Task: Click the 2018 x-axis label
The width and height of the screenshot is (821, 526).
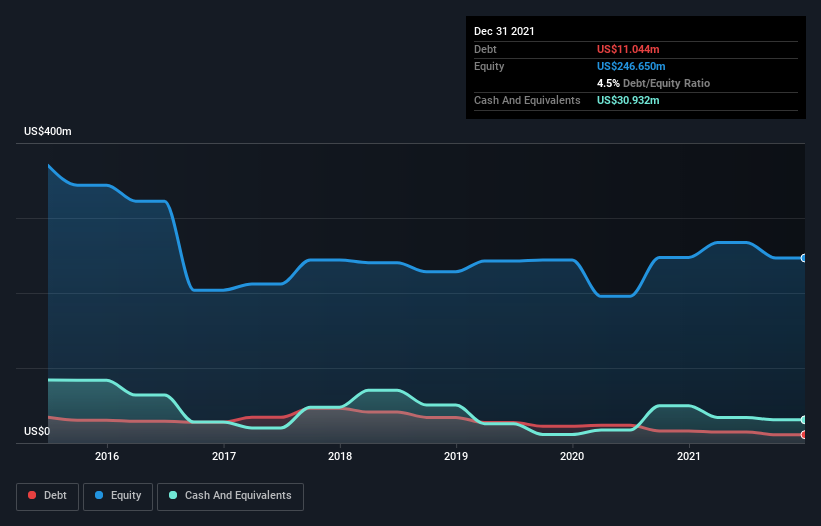Action: (x=340, y=456)
